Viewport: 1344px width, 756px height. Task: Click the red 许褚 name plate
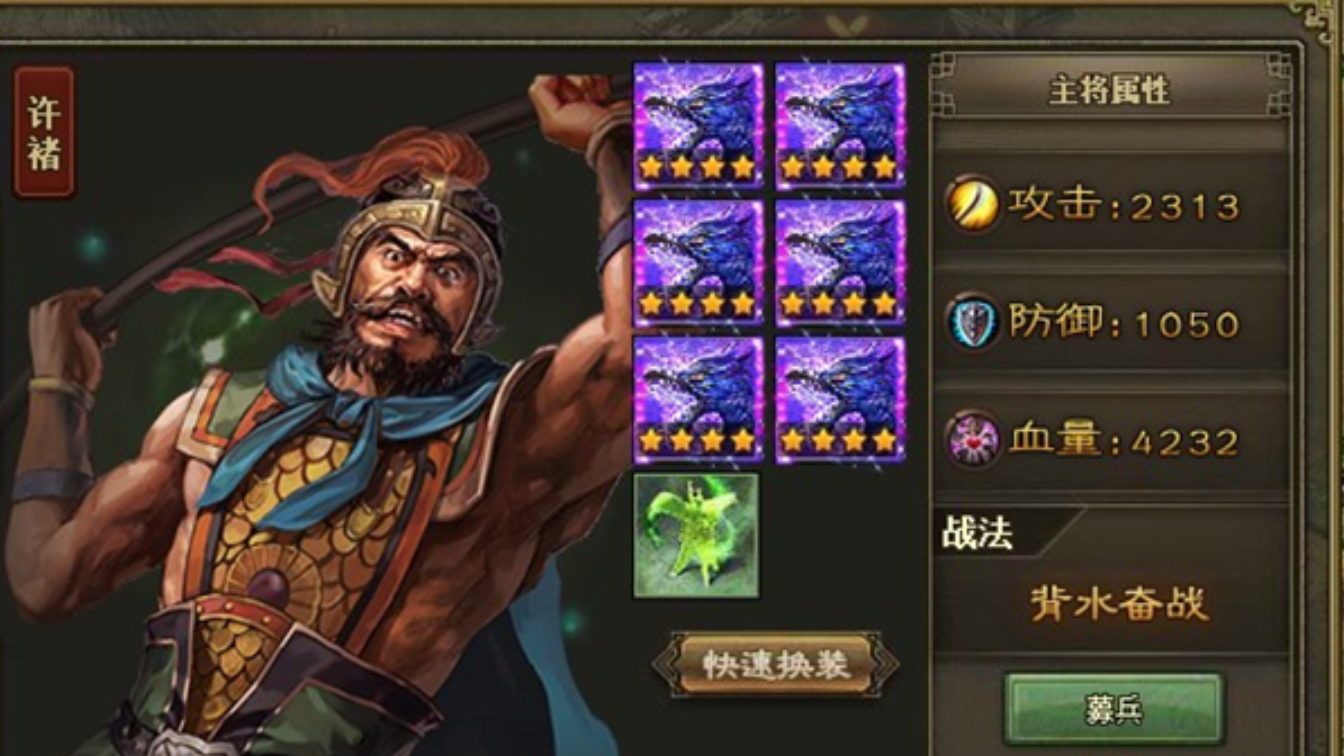(44, 132)
